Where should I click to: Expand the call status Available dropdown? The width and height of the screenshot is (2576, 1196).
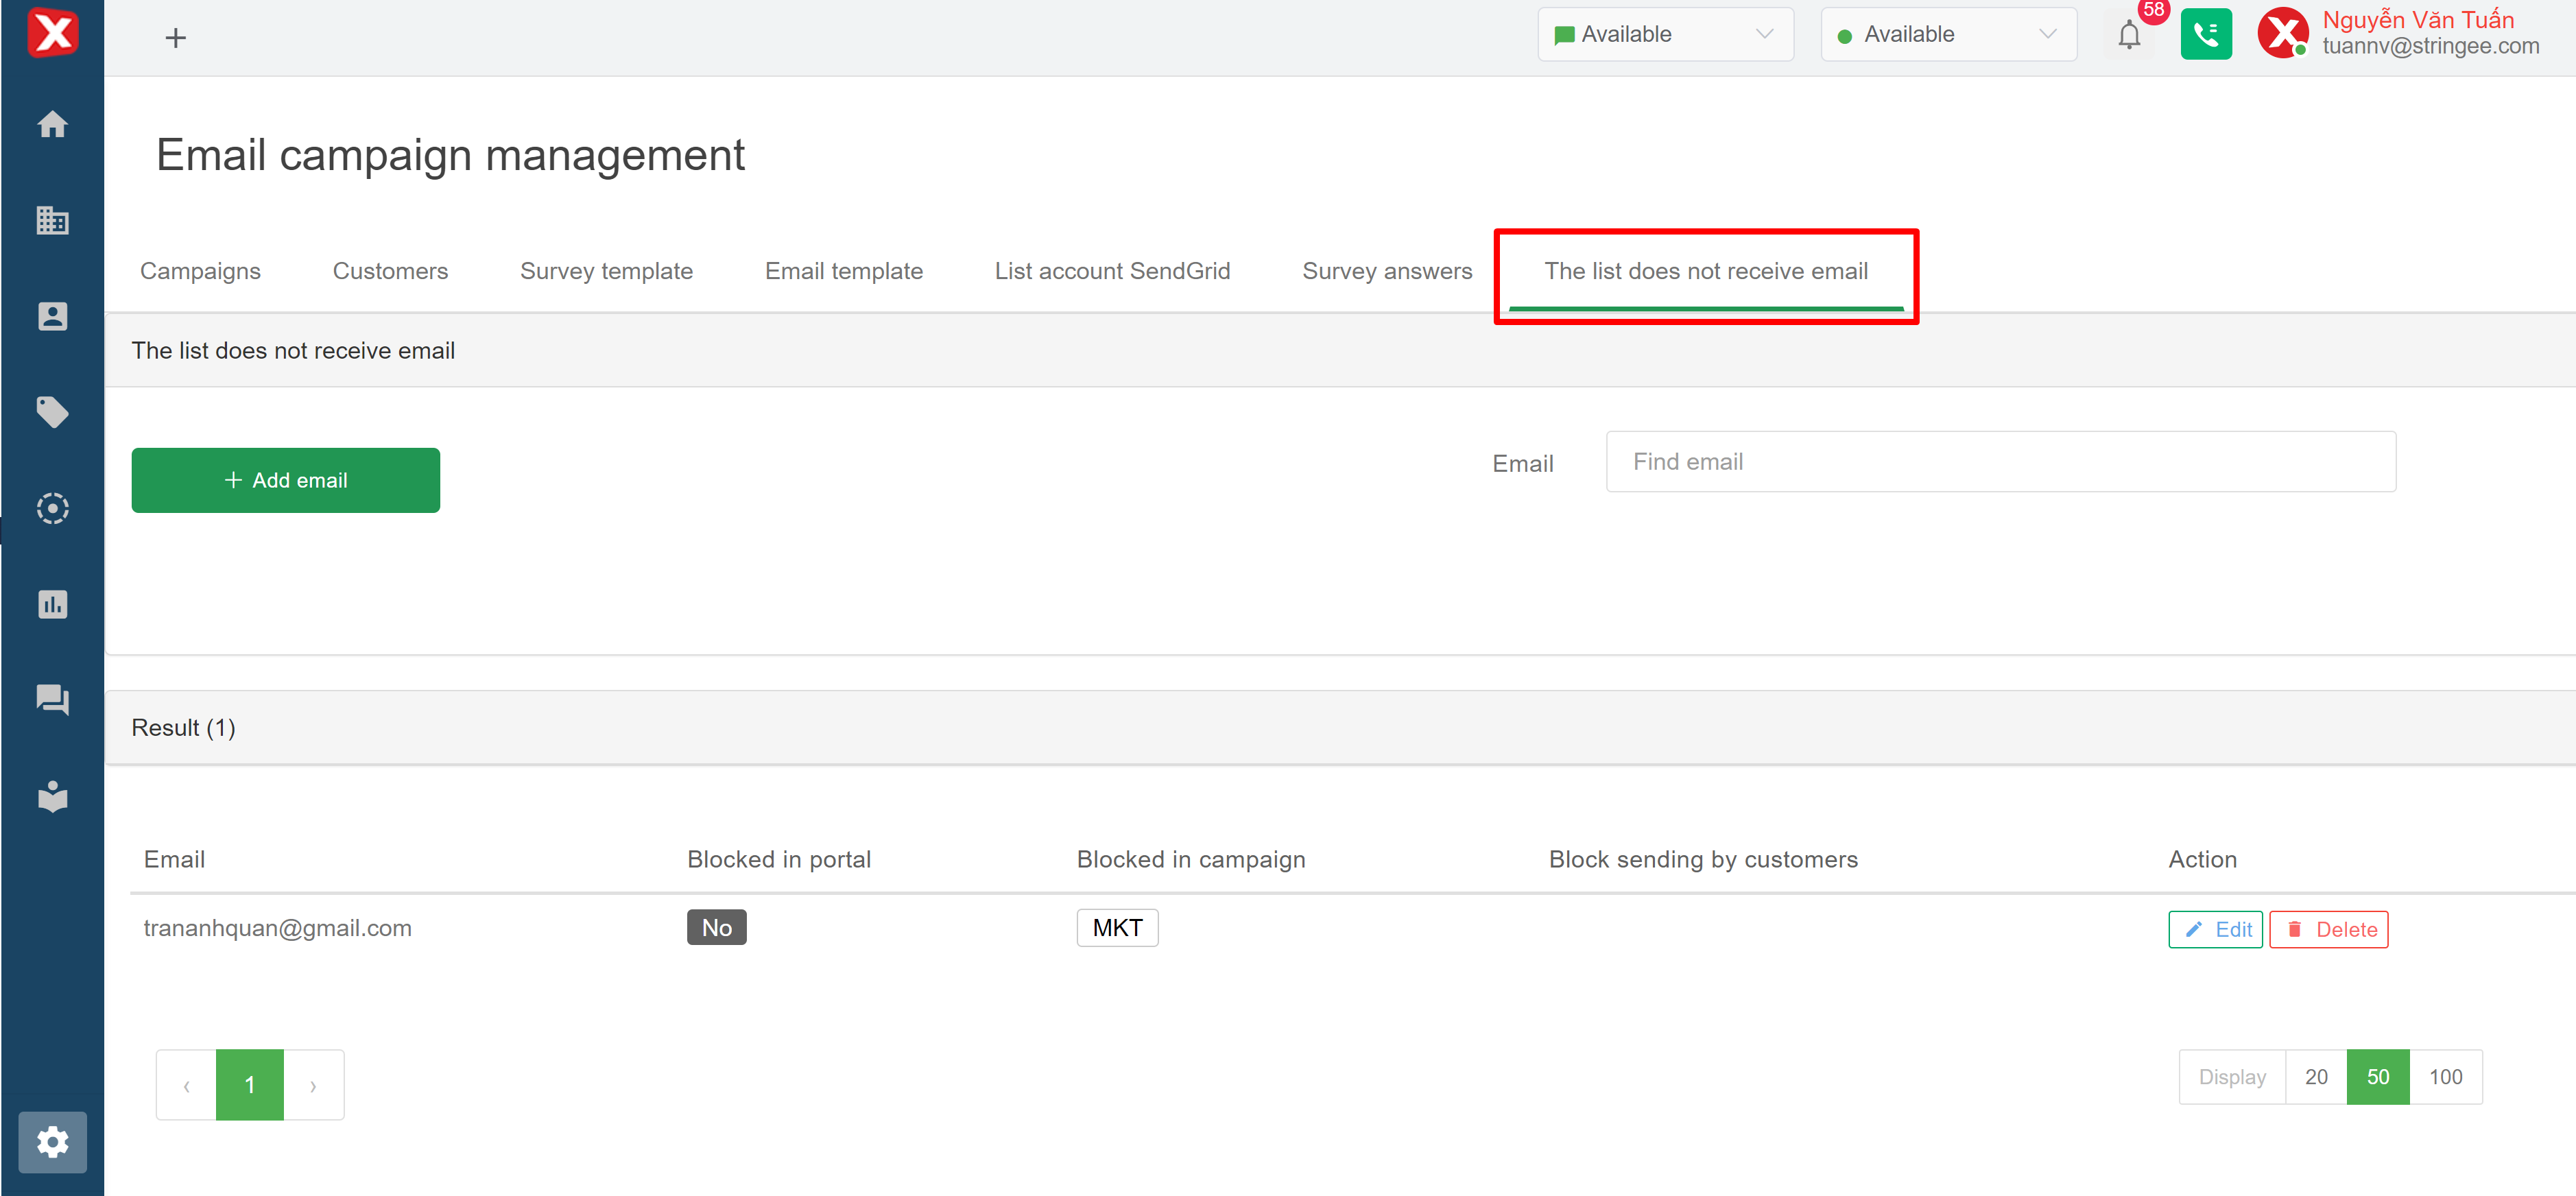click(1948, 35)
